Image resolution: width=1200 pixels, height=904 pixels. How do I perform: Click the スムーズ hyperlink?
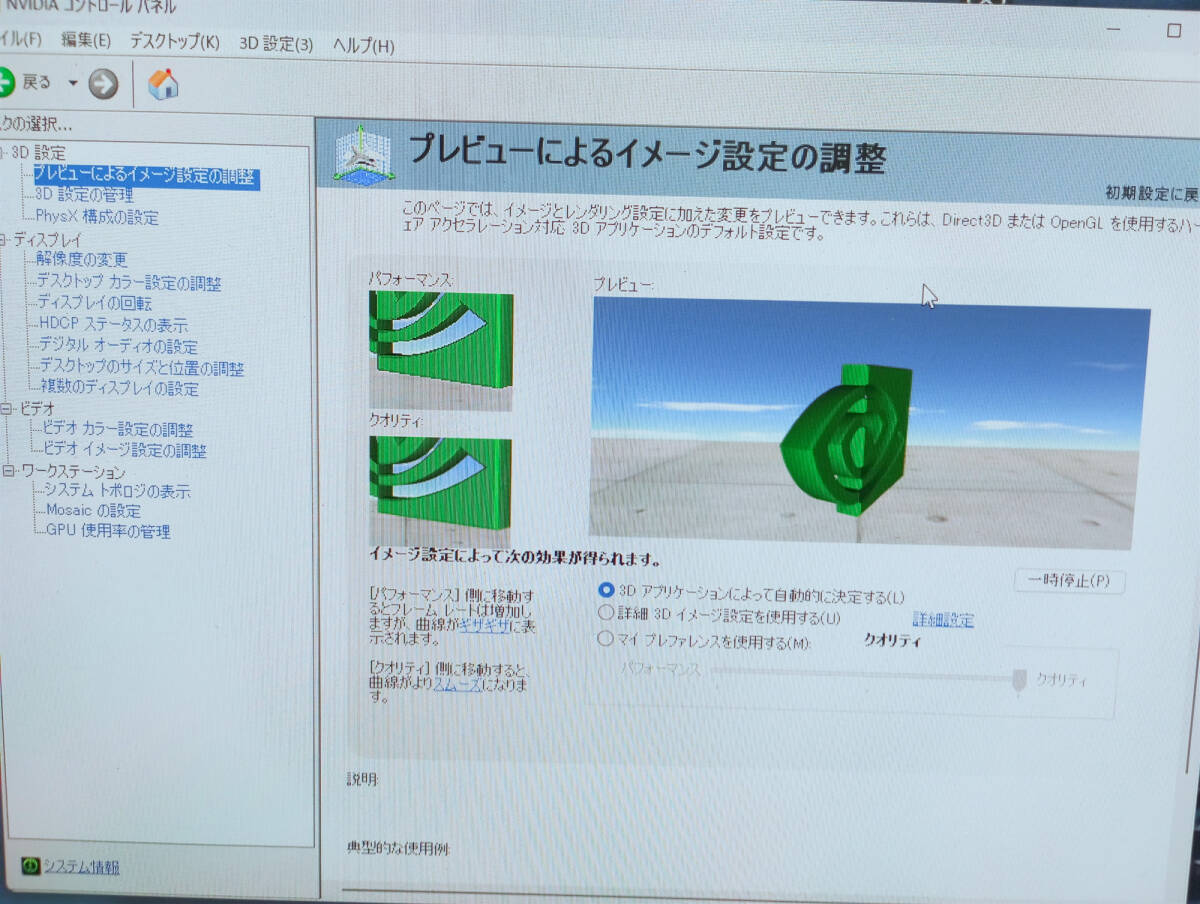(457, 683)
